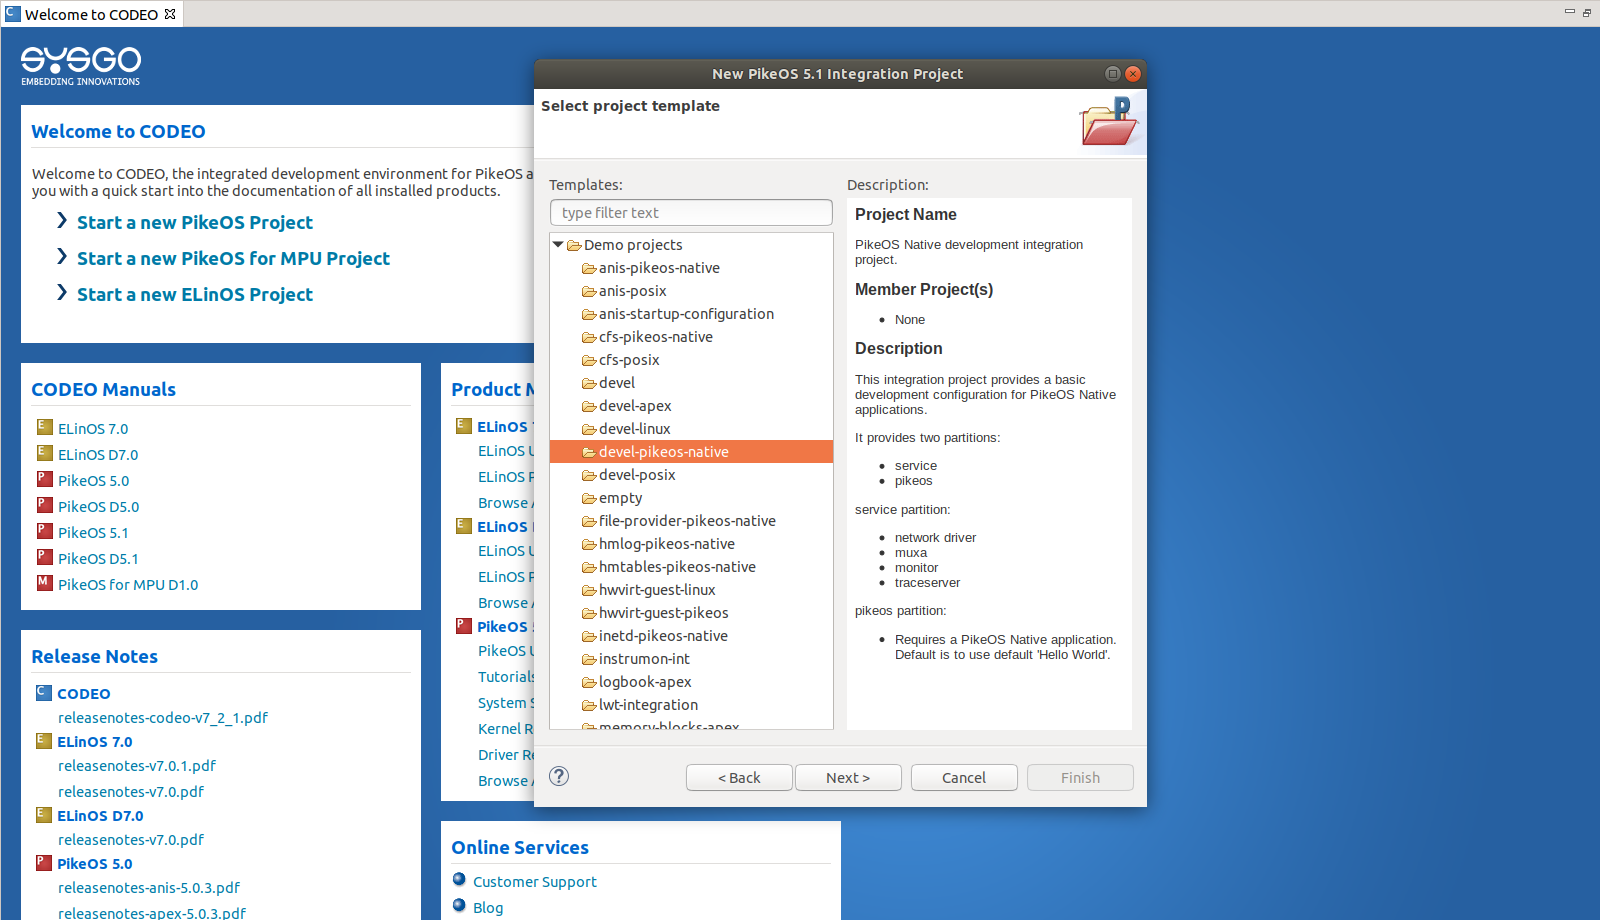This screenshot has height=920, width=1600.
Task: Select the hwvirt-guest-linux template
Action: 656,590
